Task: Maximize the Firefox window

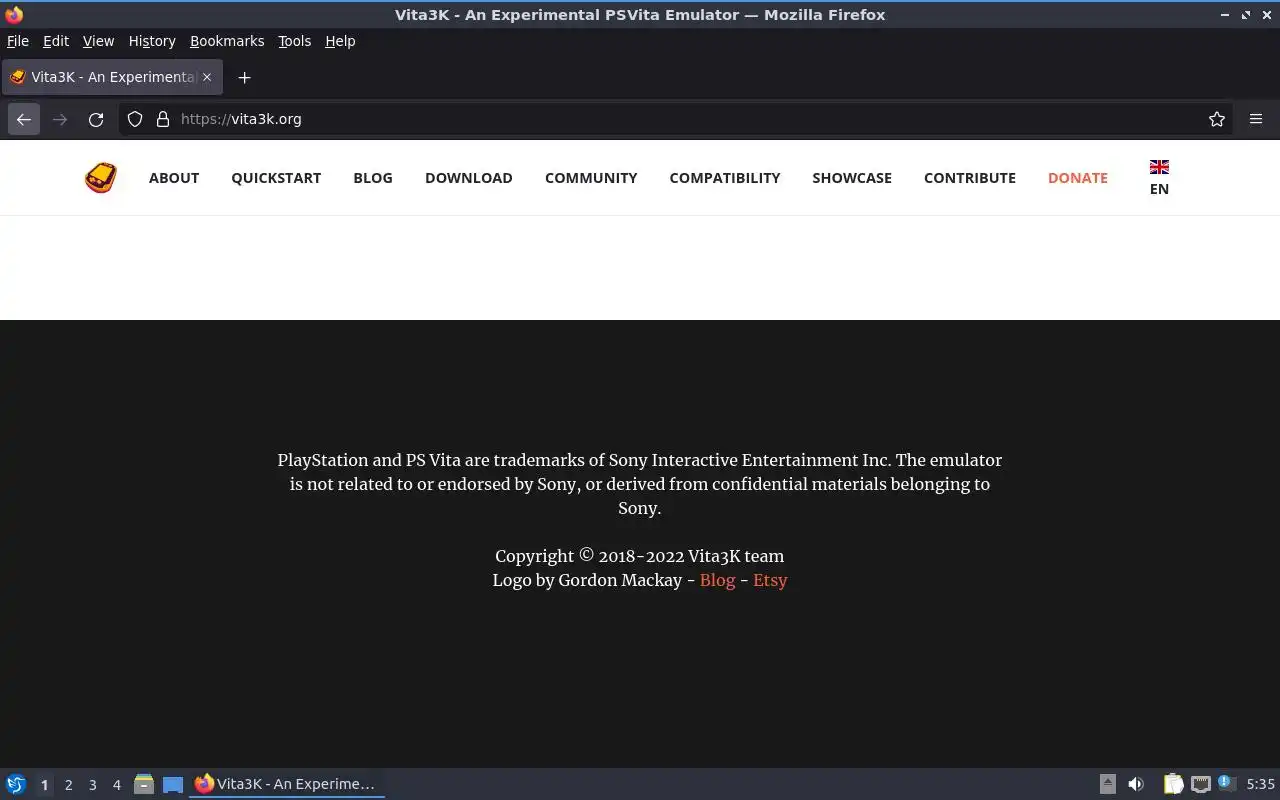Action: pos(1246,15)
